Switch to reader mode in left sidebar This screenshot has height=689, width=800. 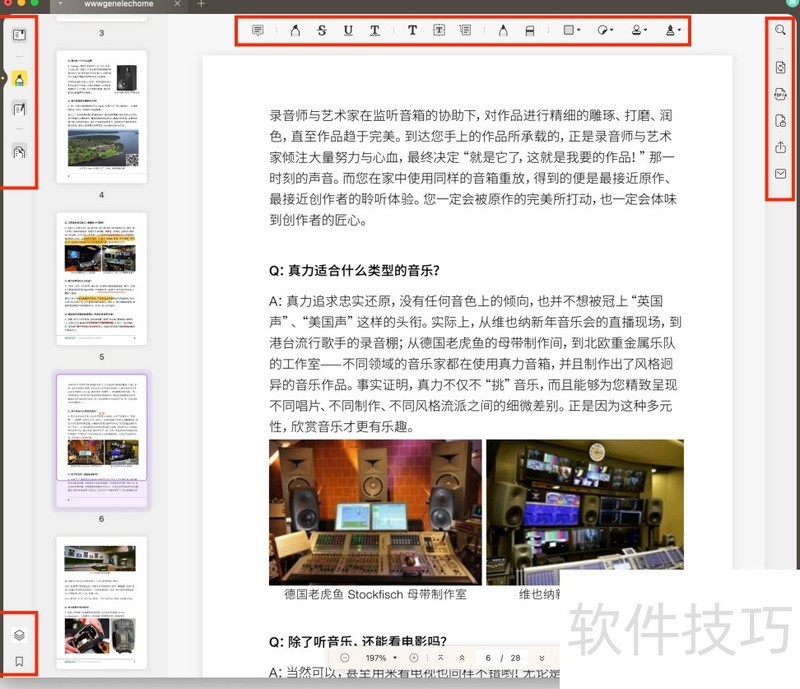pyautogui.click(x=19, y=35)
